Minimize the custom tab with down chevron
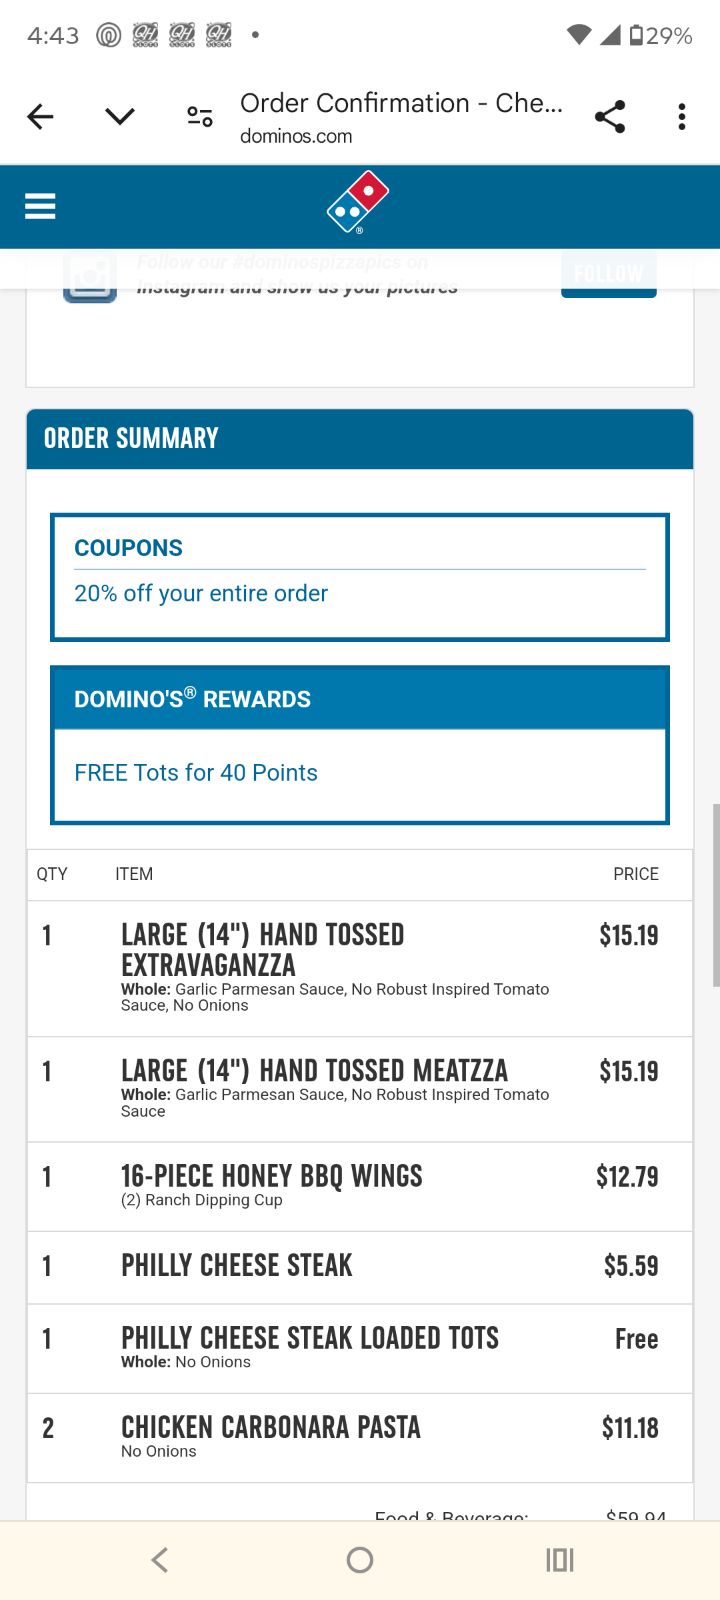Viewport: 720px width, 1600px height. (120, 117)
